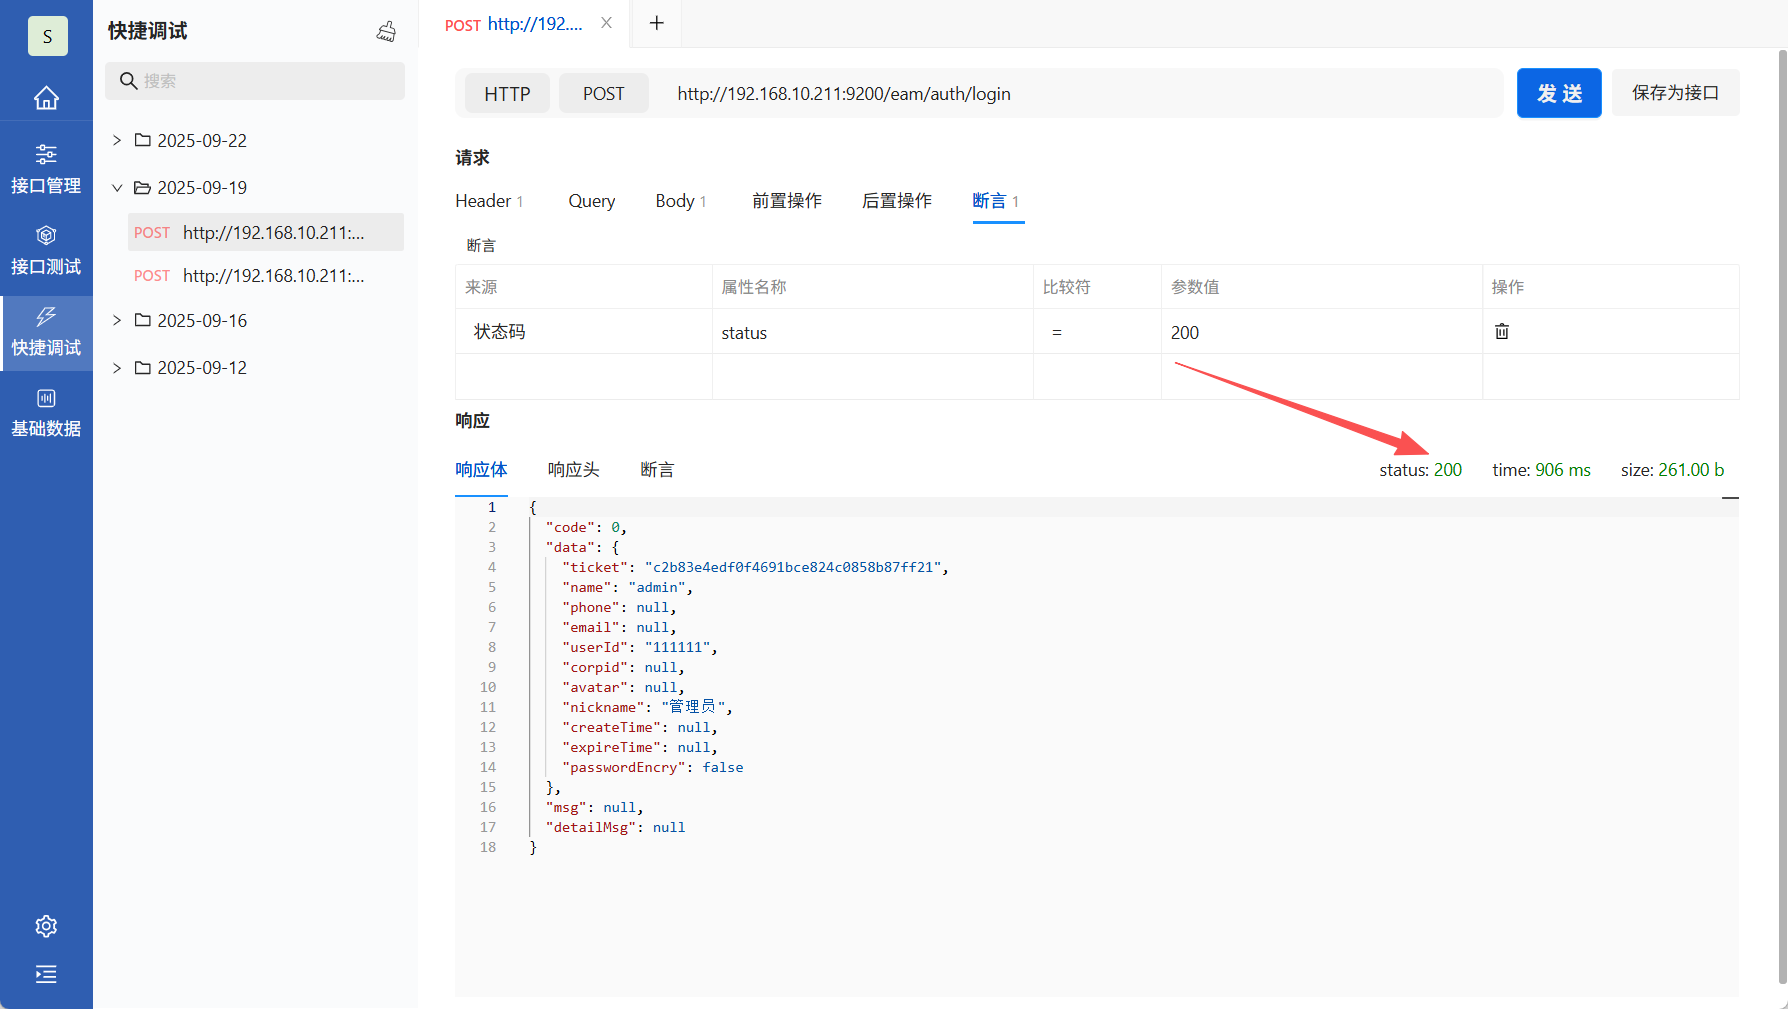
Task: Click the search magnifier icon
Action: [x=128, y=81]
